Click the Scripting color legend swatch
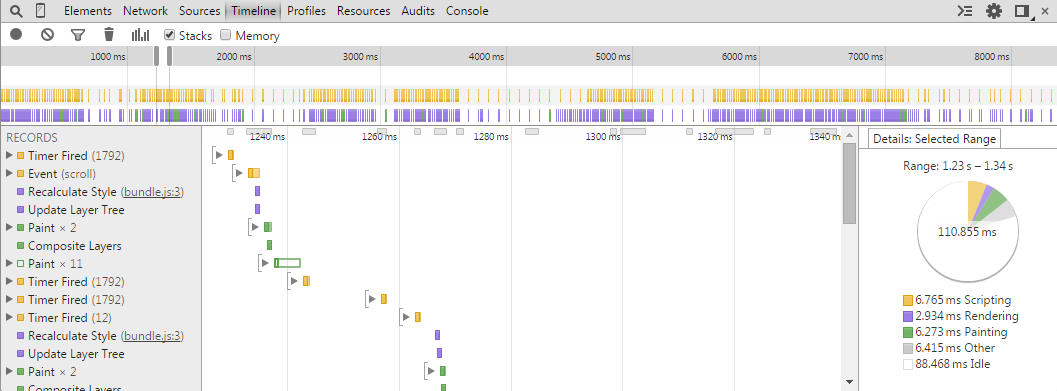Viewport: 1057px width, 391px height. pos(908,300)
